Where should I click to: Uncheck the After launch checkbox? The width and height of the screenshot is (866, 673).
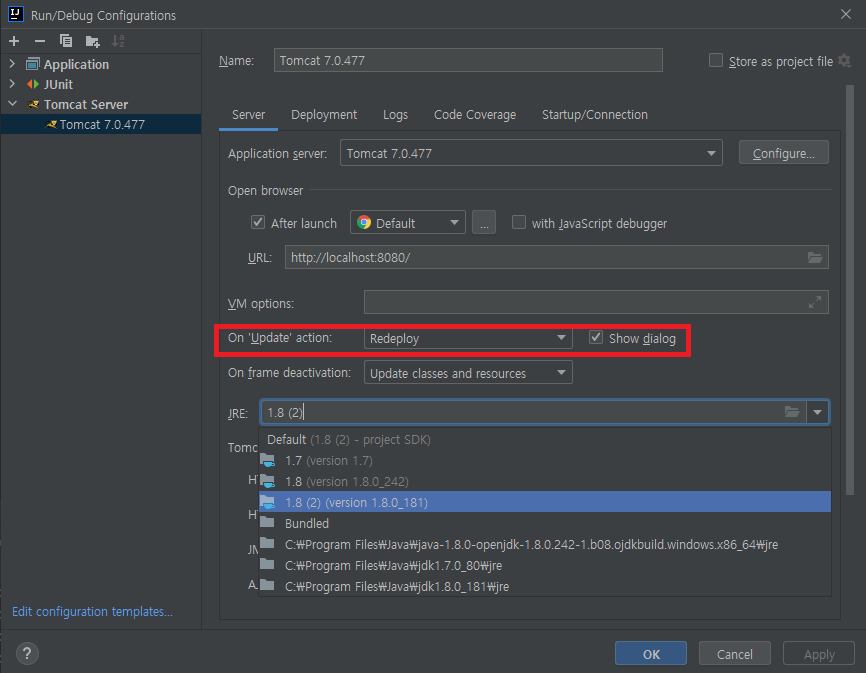[258, 222]
